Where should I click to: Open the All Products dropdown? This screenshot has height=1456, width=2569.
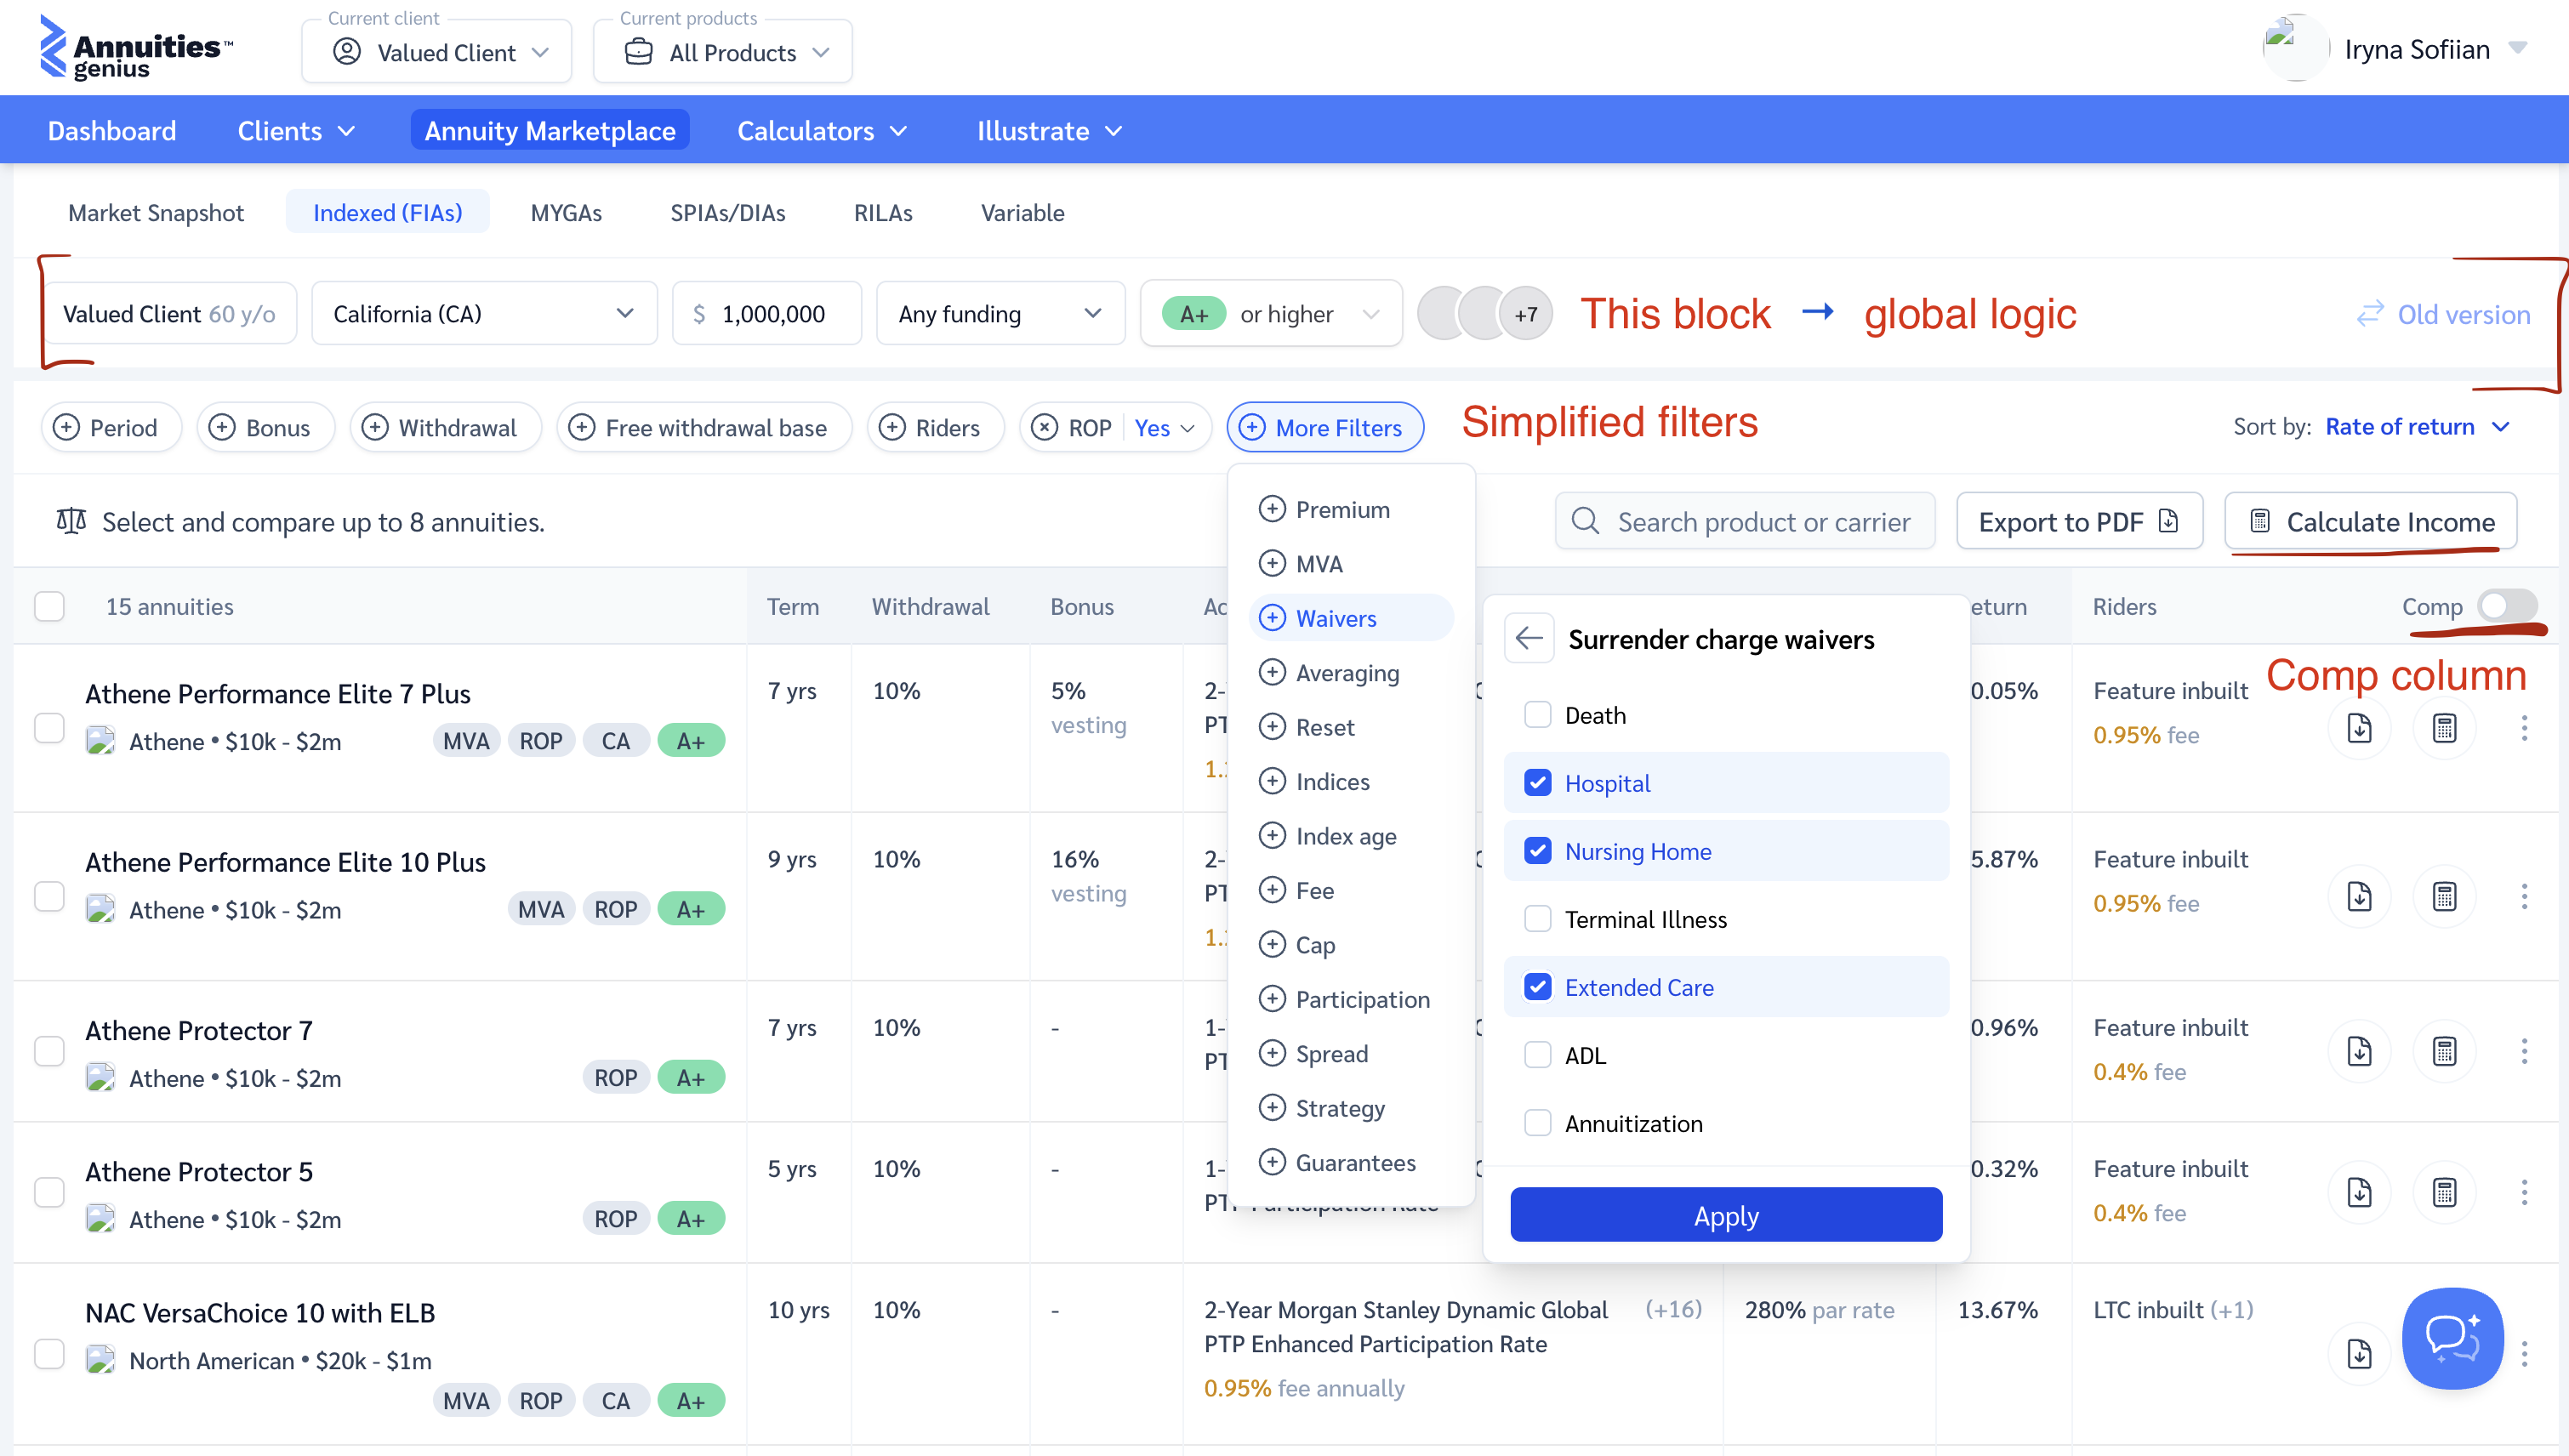click(x=723, y=52)
